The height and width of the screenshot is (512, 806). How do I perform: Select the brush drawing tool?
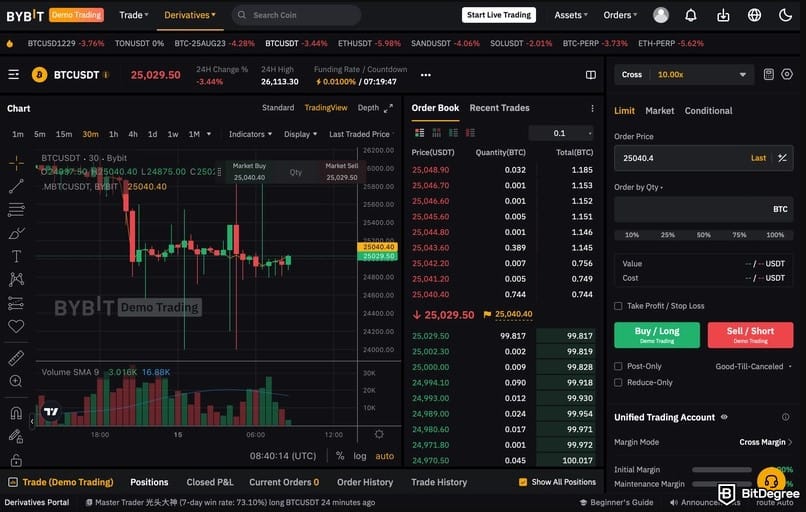click(16, 233)
